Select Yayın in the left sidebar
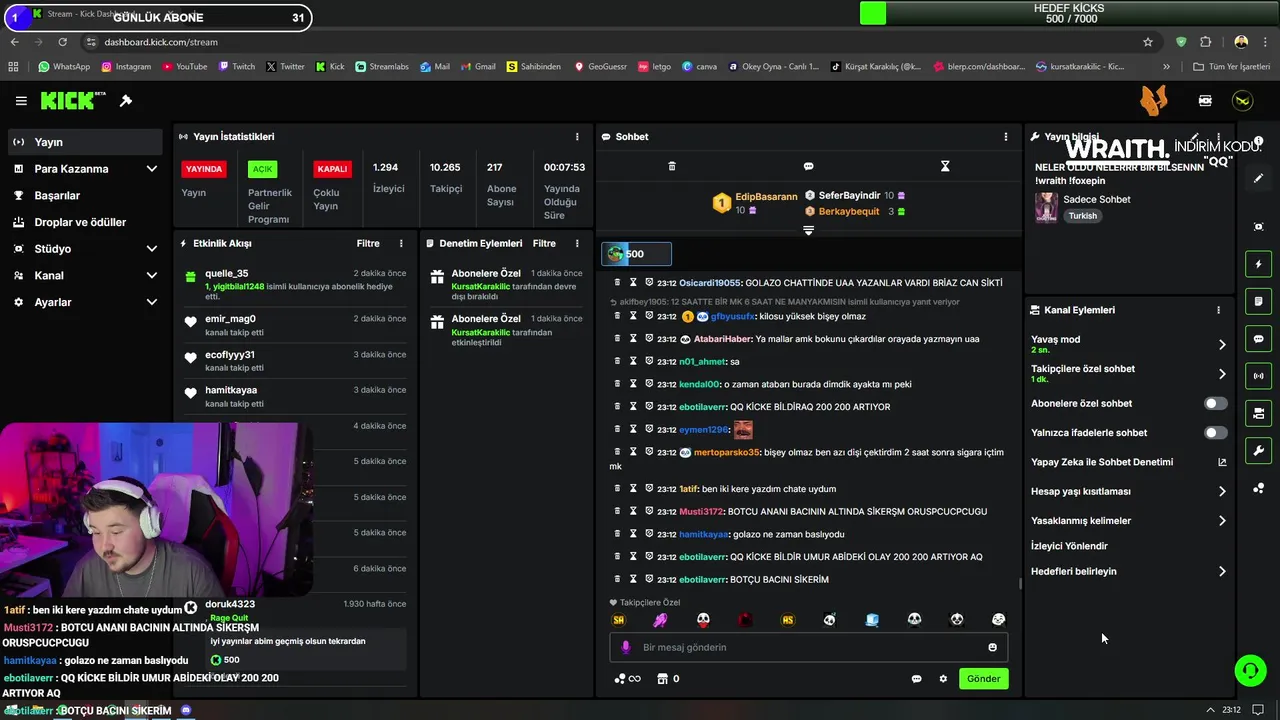Viewport: 1280px width, 720px height. (x=86, y=142)
